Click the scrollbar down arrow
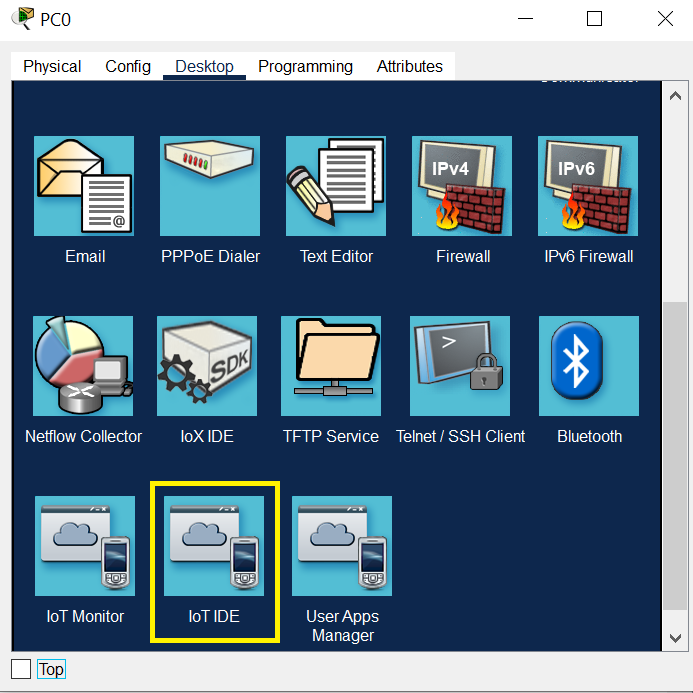 pos(675,638)
